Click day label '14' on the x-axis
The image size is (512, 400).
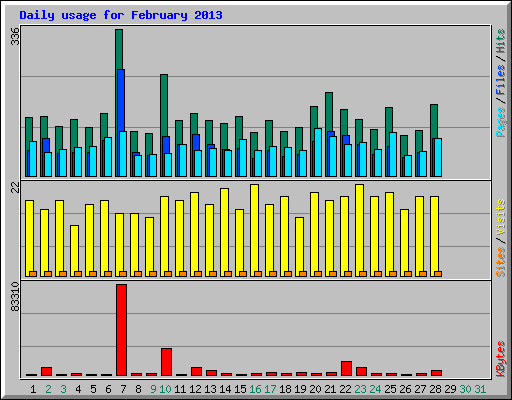coord(225,389)
